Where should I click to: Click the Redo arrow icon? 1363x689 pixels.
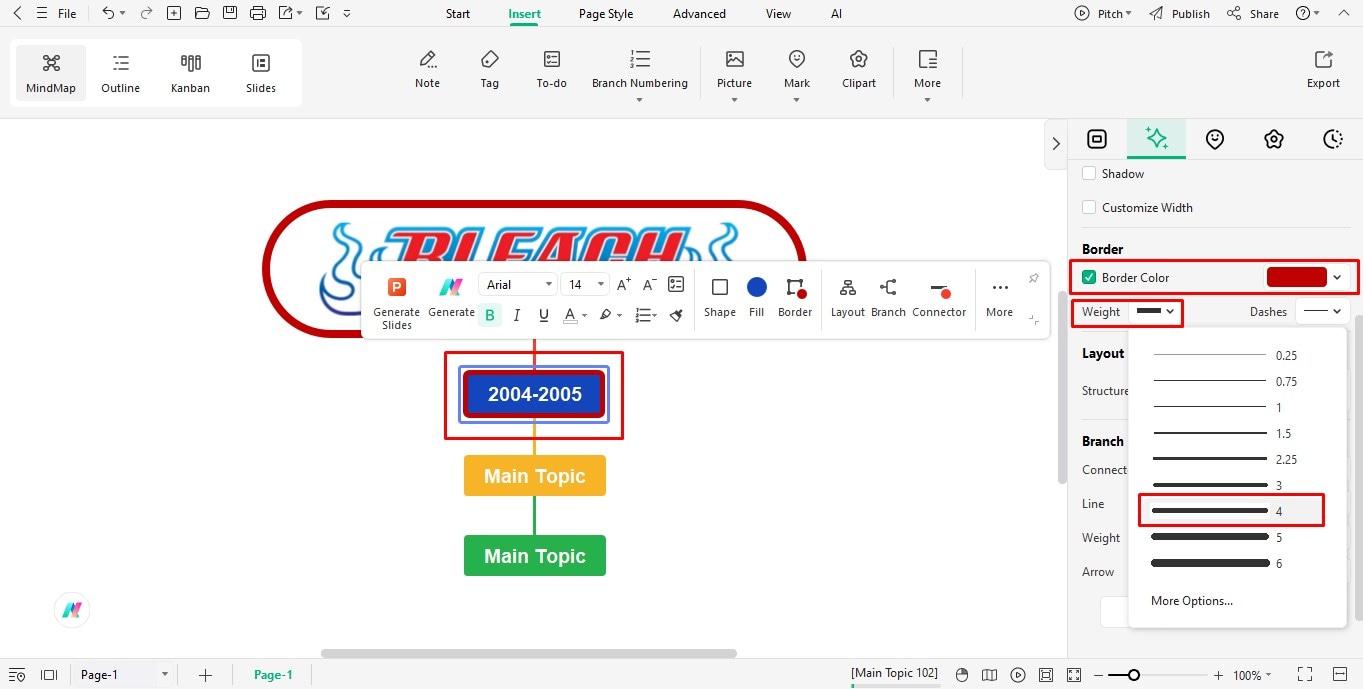coord(146,13)
